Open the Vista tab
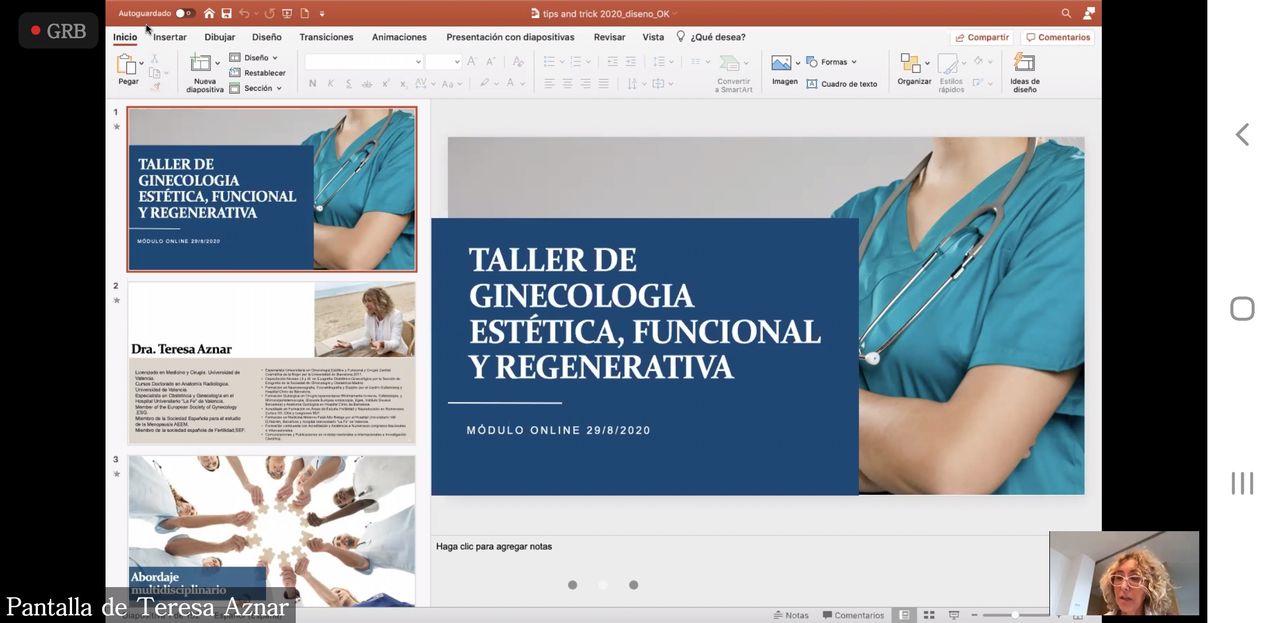This screenshot has width=1280, height=623. tap(653, 37)
